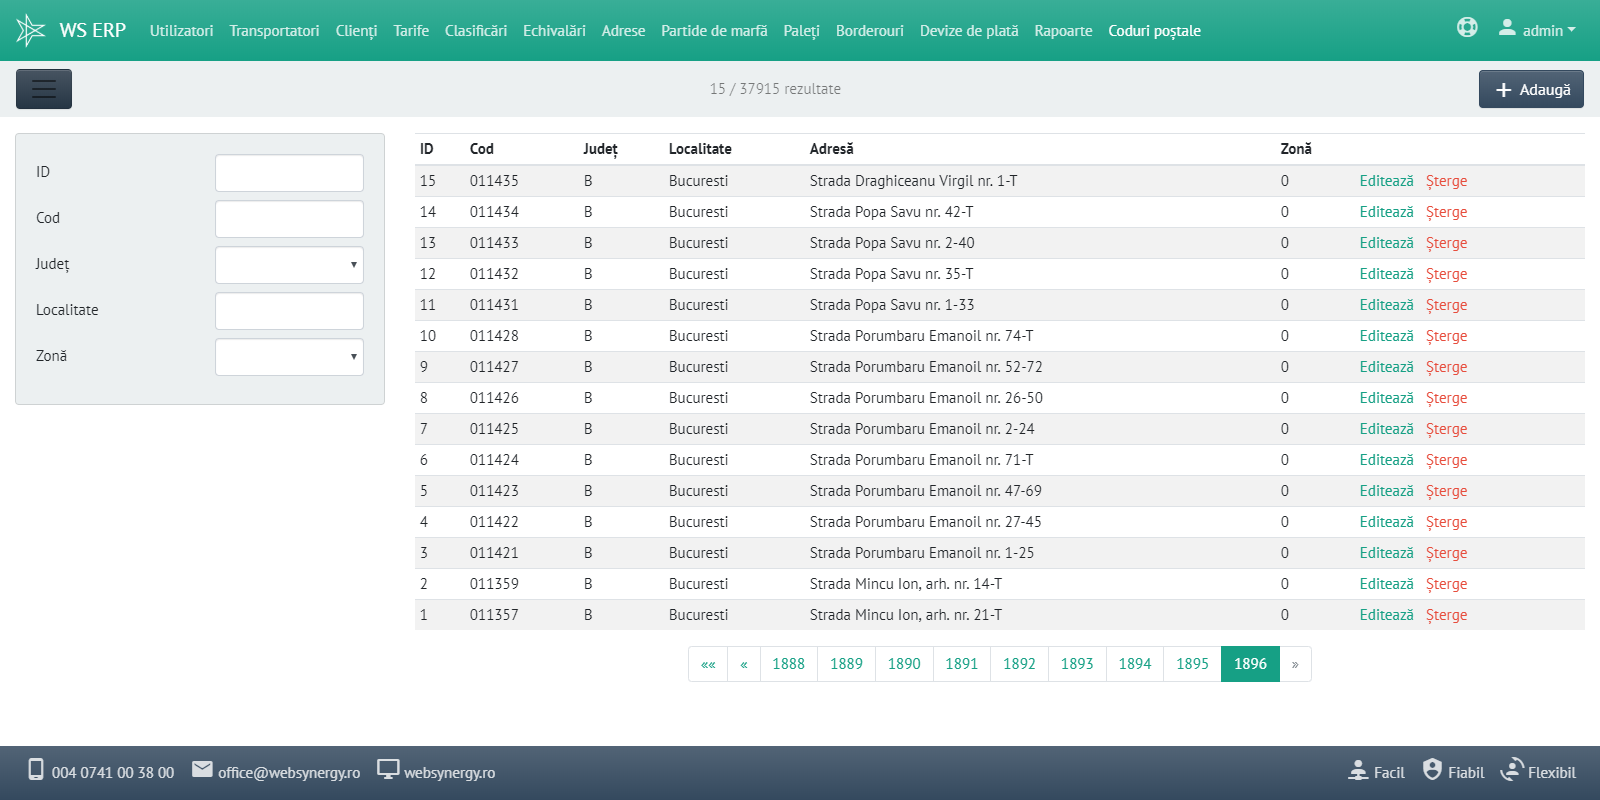1600x800 pixels.
Task: Click the Facil person icon
Action: 1358,771
